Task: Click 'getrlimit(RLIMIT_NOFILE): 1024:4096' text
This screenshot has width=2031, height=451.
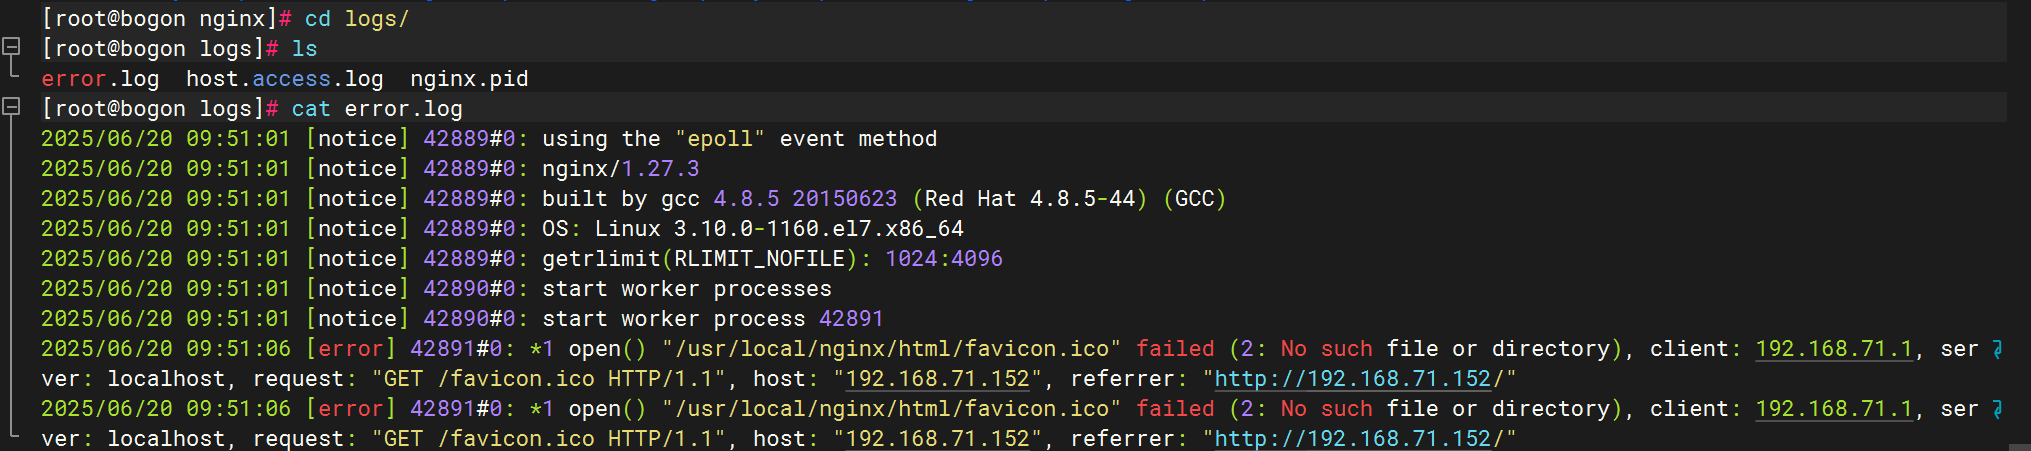Action: (x=772, y=259)
